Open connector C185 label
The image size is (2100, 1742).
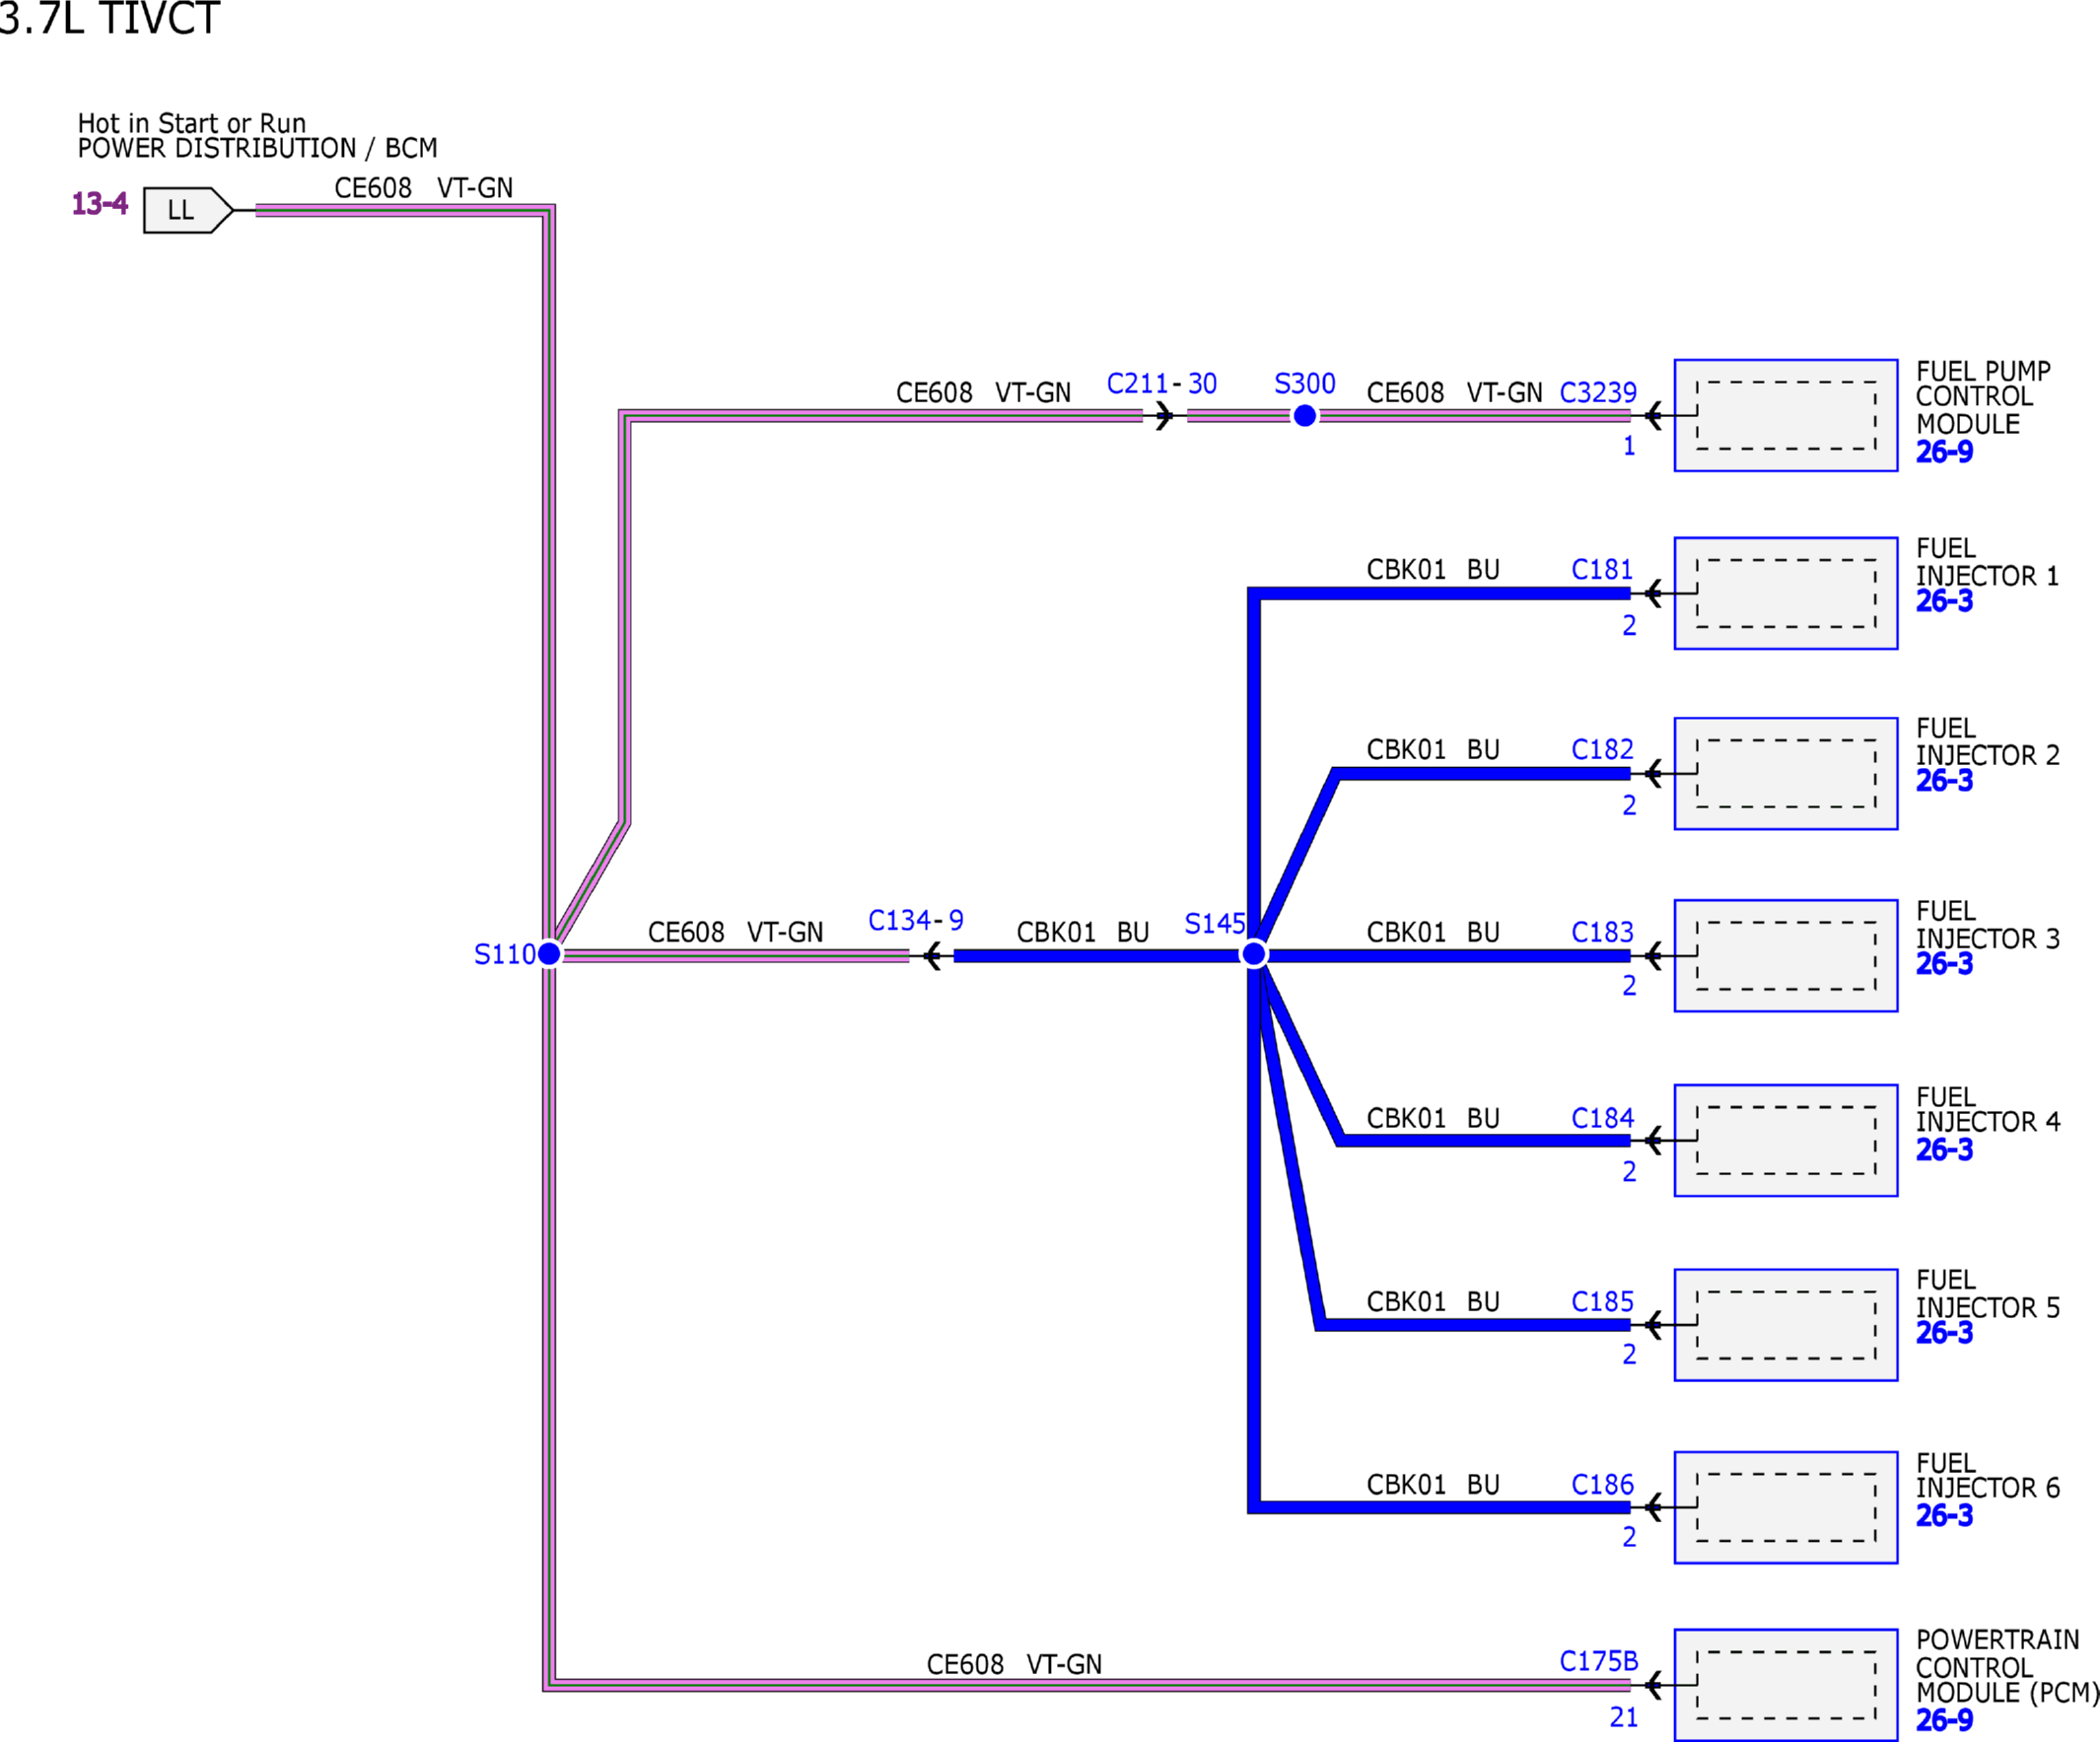pos(1602,1302)
